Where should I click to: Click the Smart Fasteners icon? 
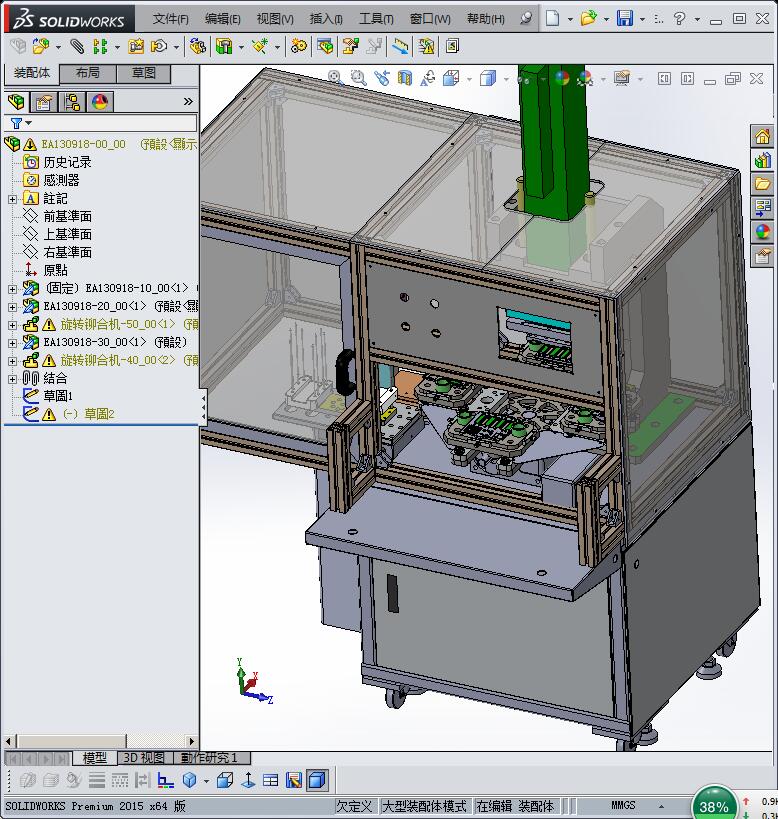136,46
